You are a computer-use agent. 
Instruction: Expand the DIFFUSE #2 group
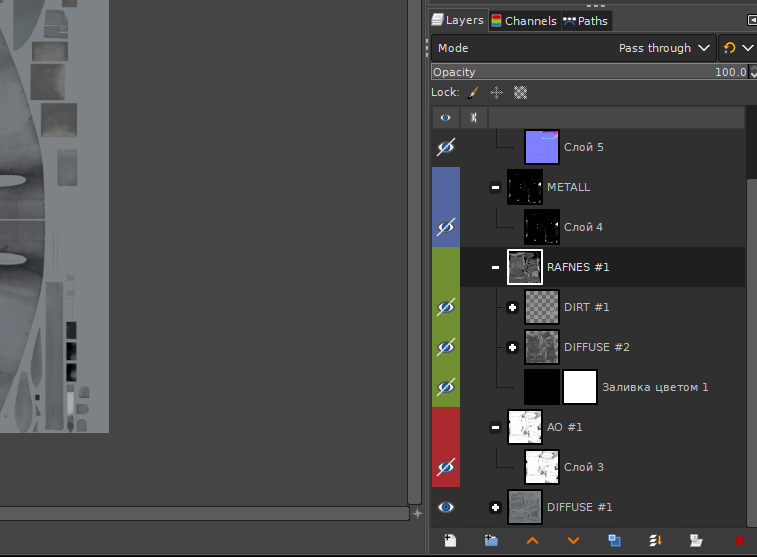[513, 347]
